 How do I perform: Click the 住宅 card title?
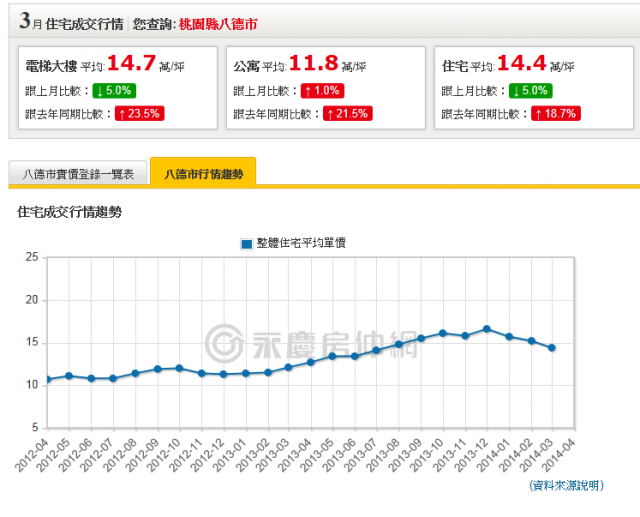[x=455, y=66]
